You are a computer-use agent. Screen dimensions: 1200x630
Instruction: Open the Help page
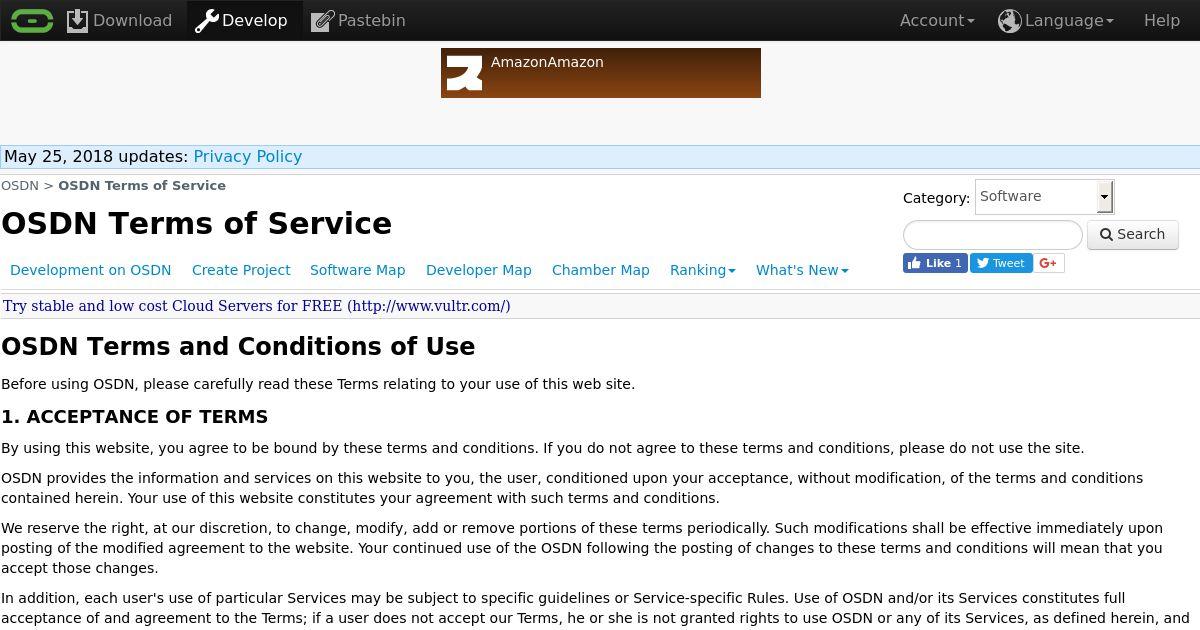tap(1162, 20)
